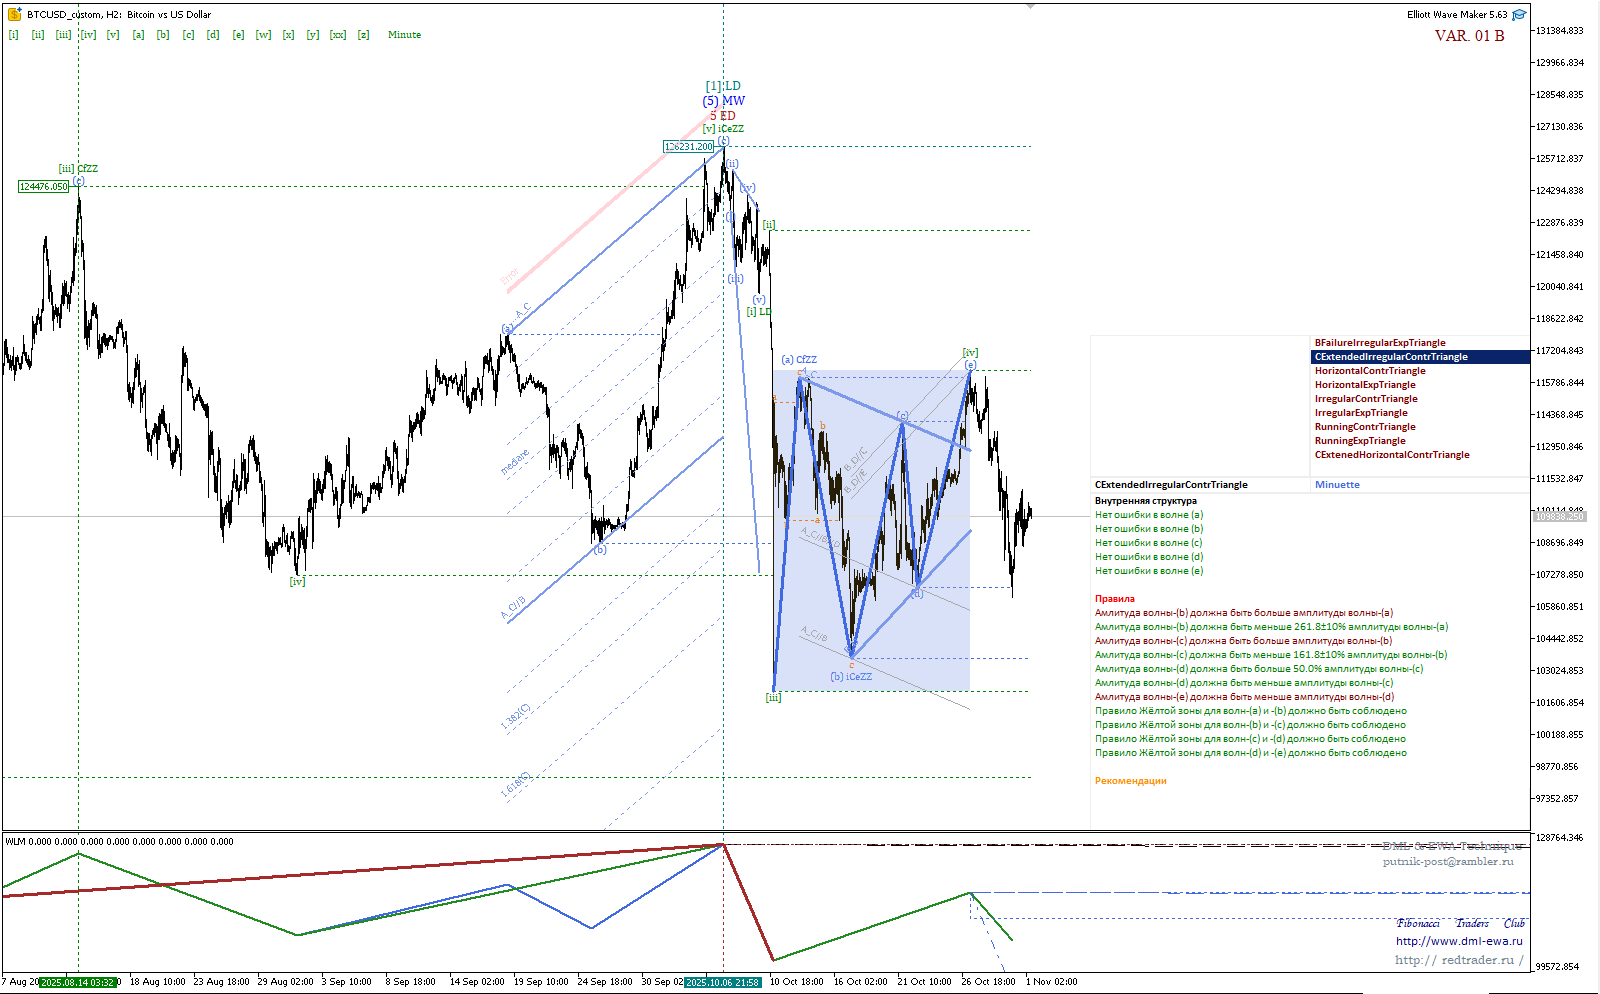Select the [z] wave label button
This screenshot has height=994, width=1600.
pyautogui.click(x=363, y=35)
